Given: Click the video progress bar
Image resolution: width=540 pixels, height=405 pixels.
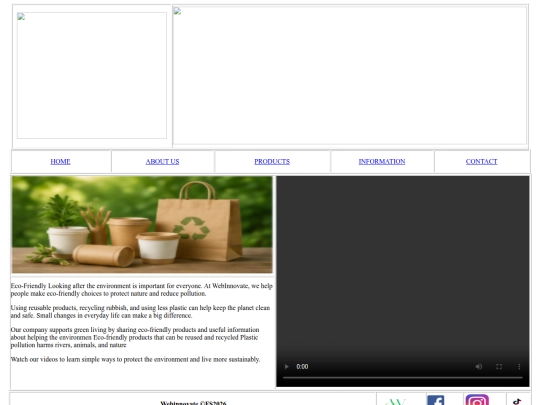Looking at the screenshot, I should (x=403, y=377).
